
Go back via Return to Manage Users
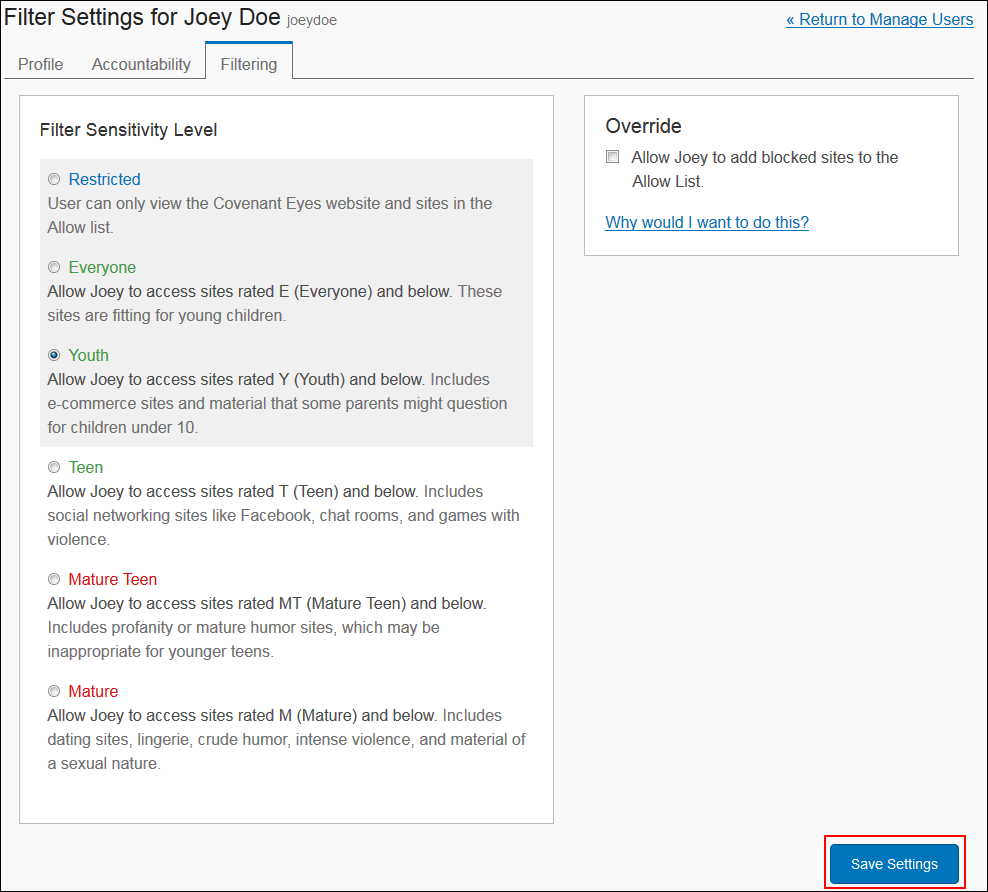(880, 20)
